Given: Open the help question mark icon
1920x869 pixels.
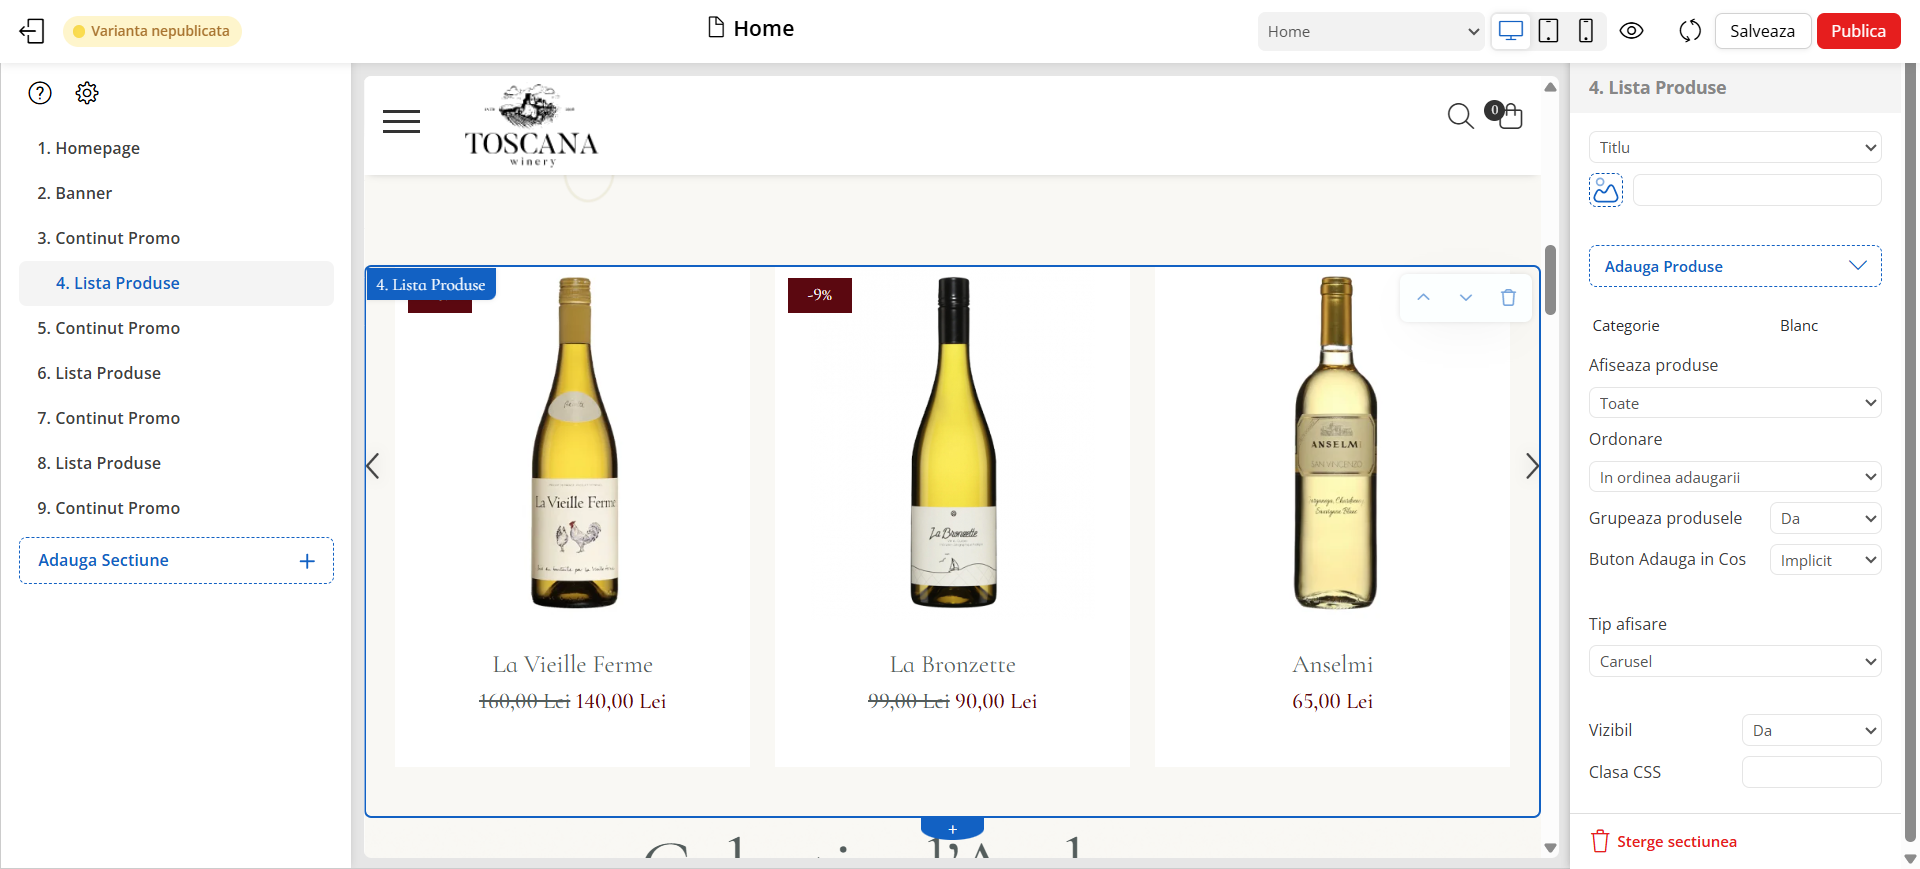Looking at the screenshot, I should 40,93.
